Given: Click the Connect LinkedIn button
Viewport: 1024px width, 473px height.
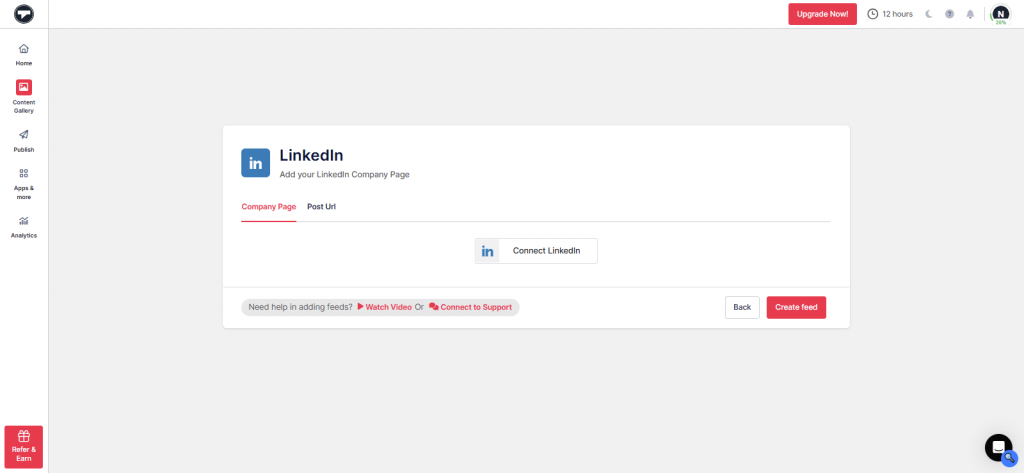Looking at the screenshot, I should click(536, 251).
